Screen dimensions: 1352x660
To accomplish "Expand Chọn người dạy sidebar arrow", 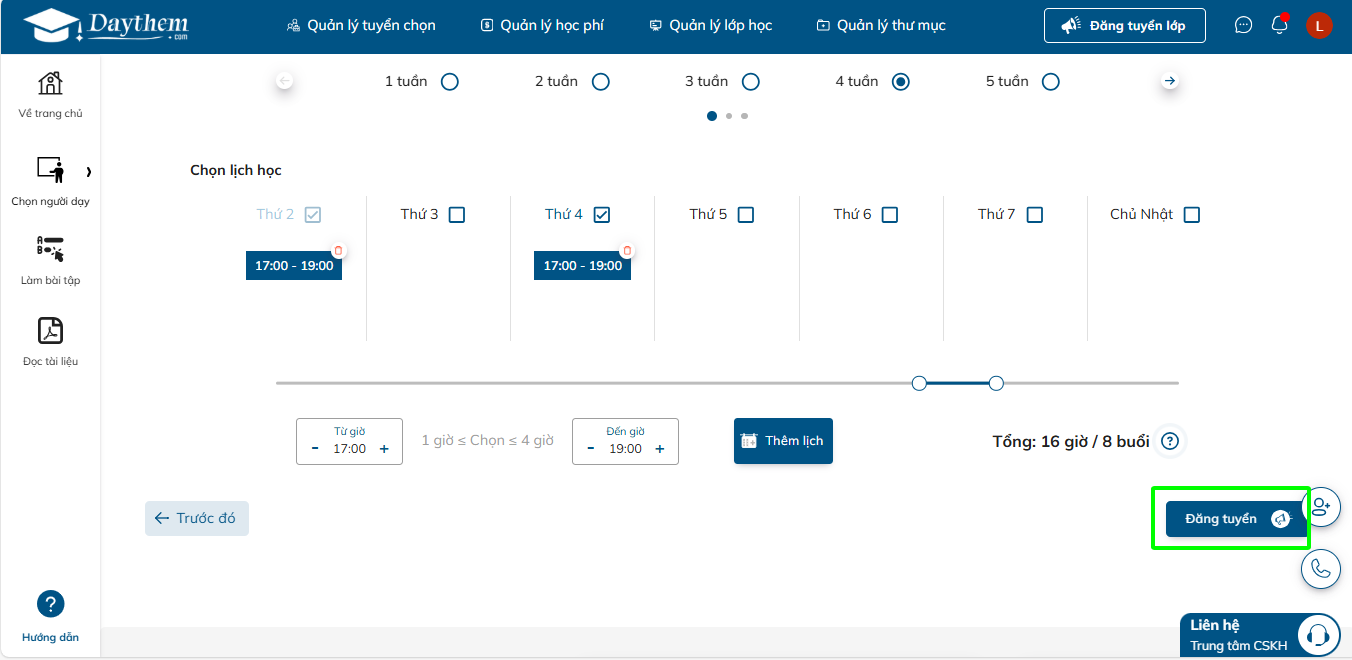I will coord(89,172).
